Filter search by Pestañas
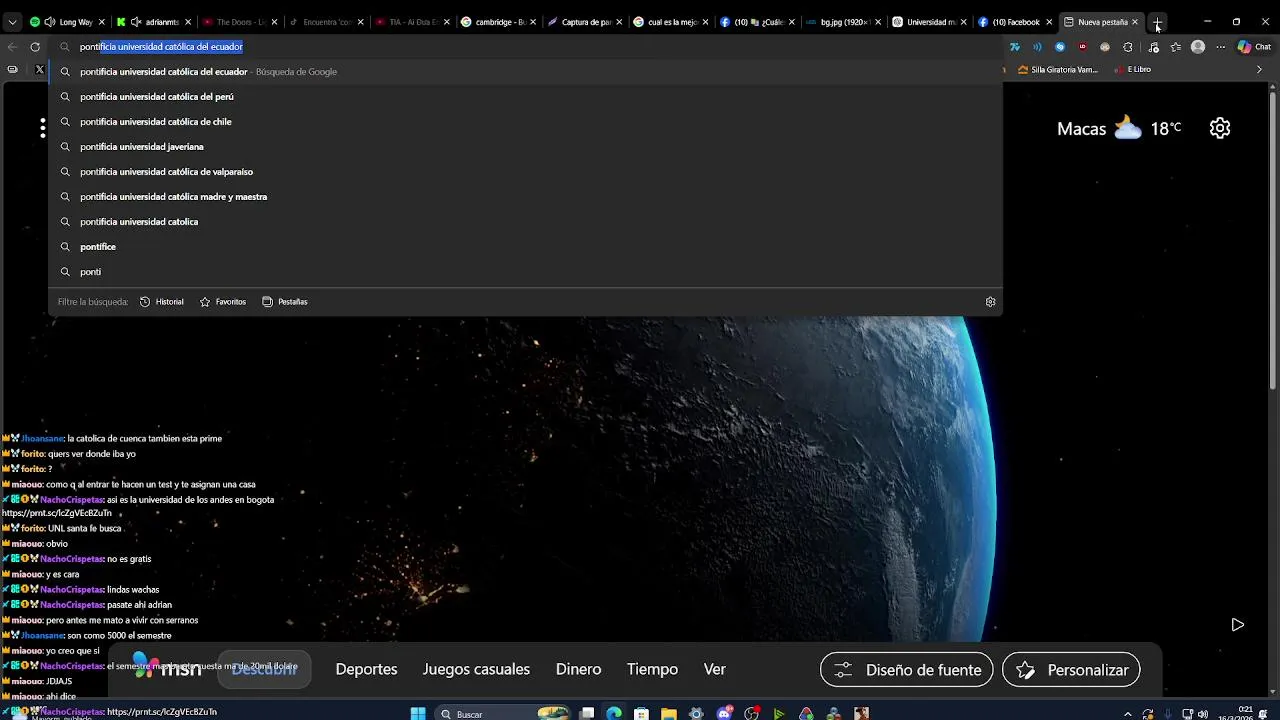This screenshot has width=1280, height=720. [285, 302]
